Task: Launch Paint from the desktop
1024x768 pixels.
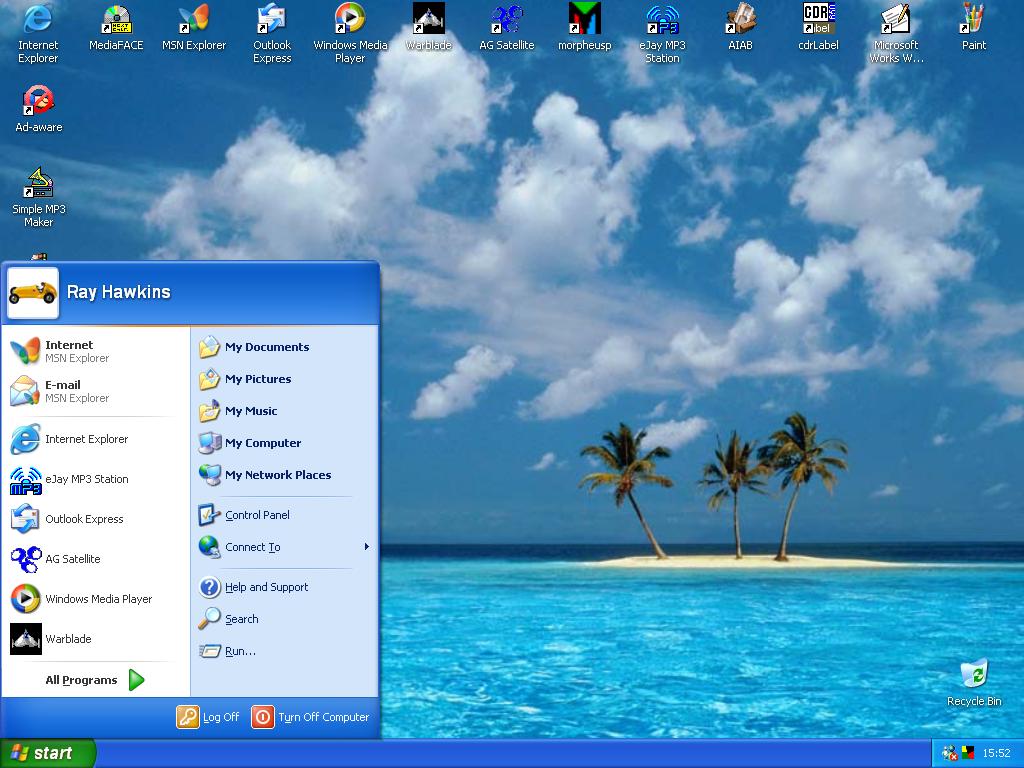Action: (973, 19)
